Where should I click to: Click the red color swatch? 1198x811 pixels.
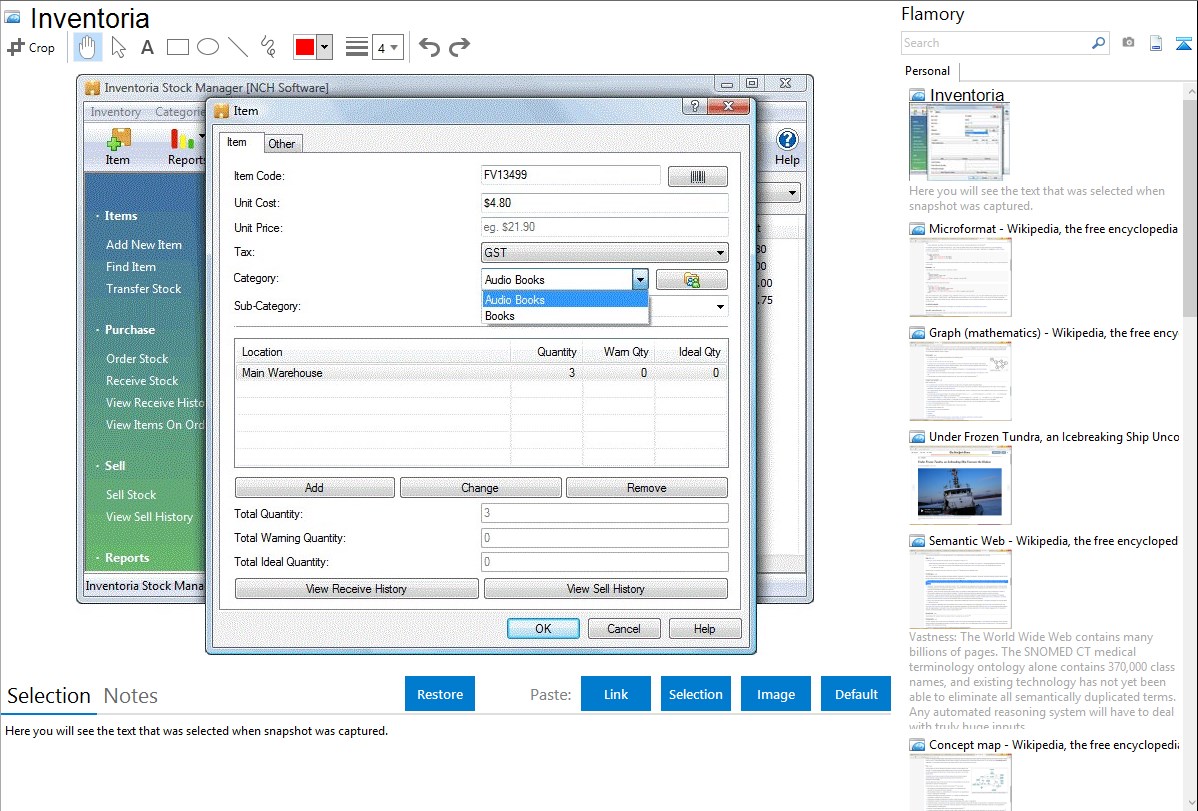(305, 47)
